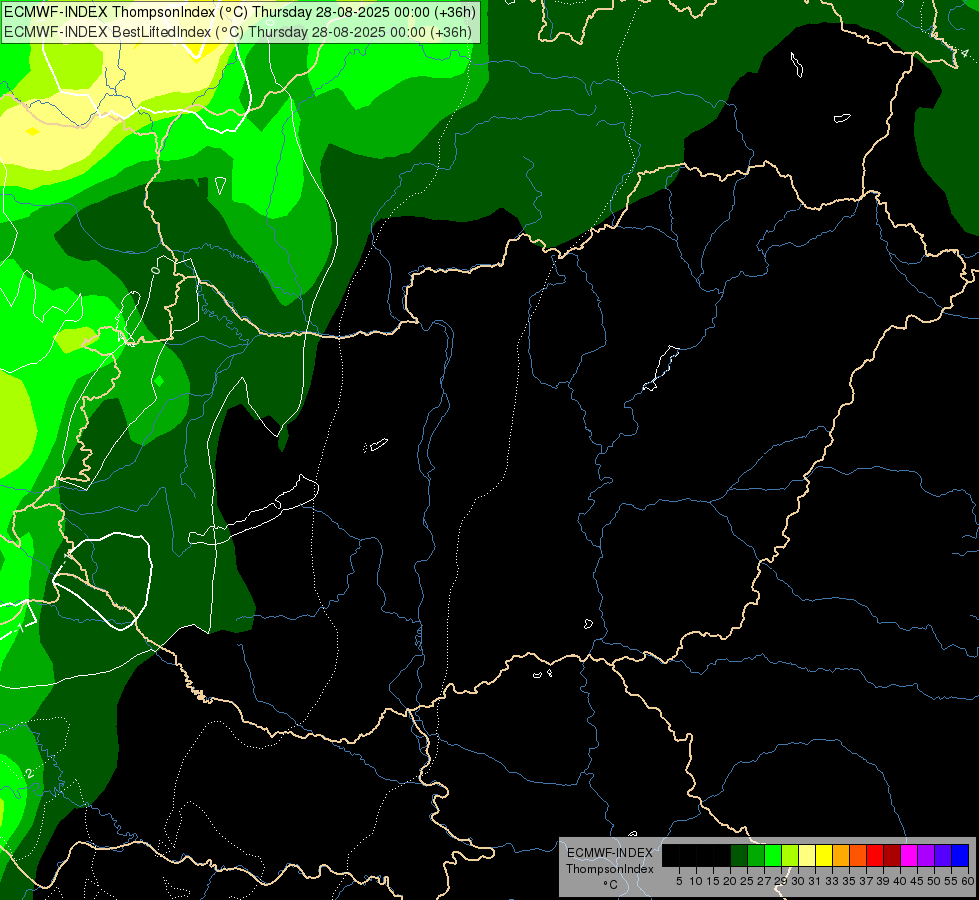Click the legend value '15'
Image resolution: width=979 pixels, height=900 pixels.
pos(714,881)
